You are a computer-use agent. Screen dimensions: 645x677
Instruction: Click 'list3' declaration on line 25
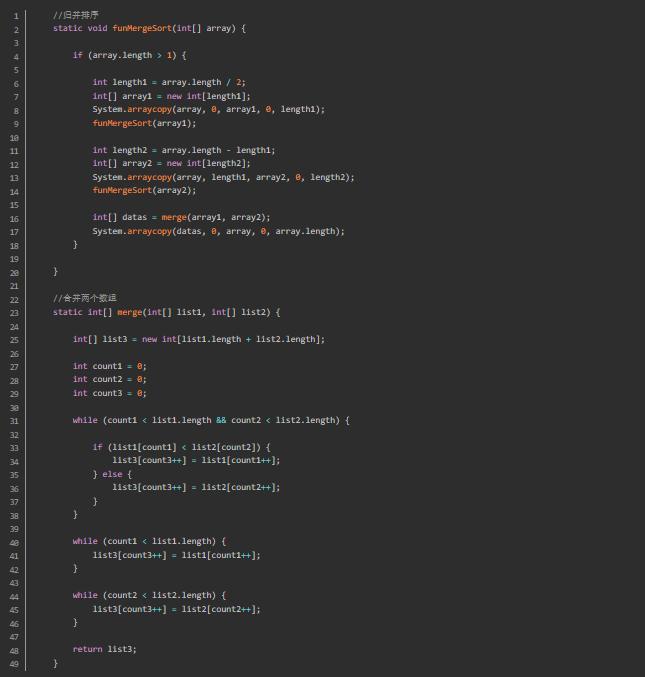115,339
